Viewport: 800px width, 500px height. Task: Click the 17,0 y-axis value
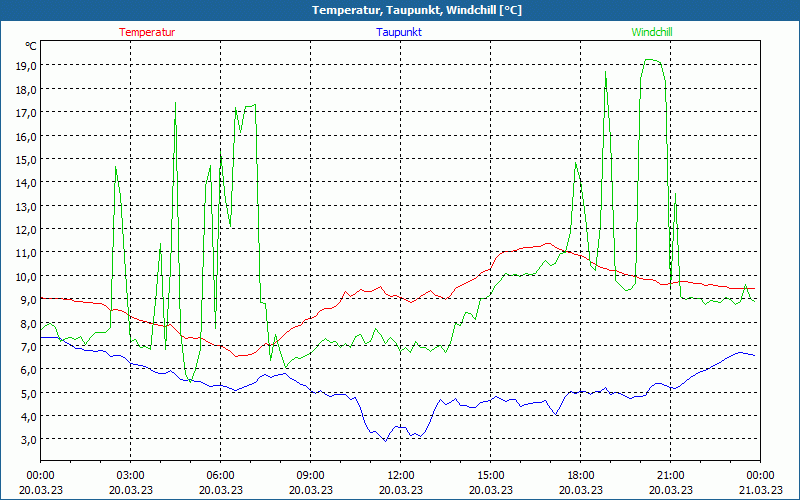(x=26, y=113)
